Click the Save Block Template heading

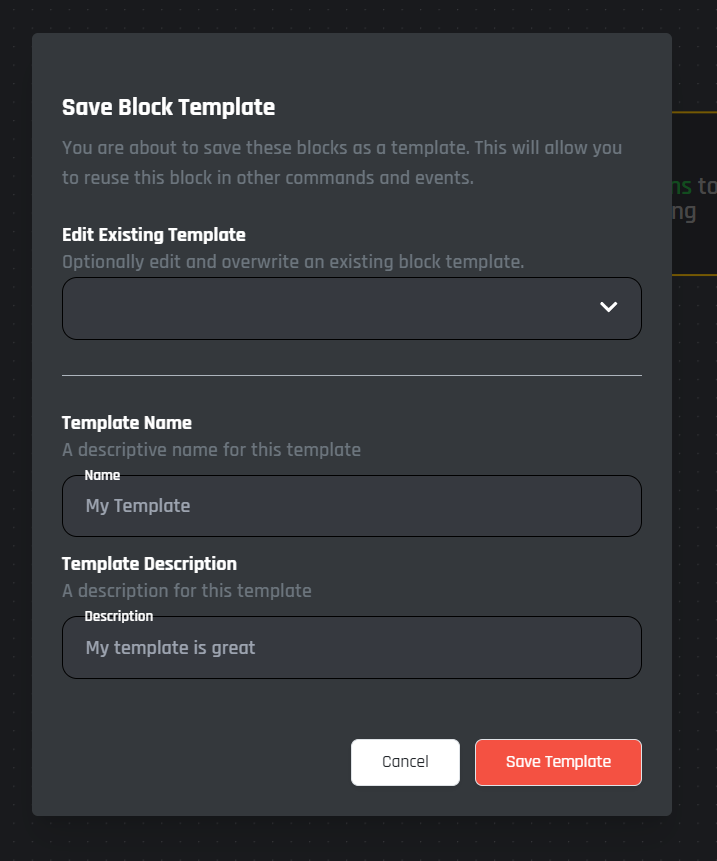click(x=168, y=107)
